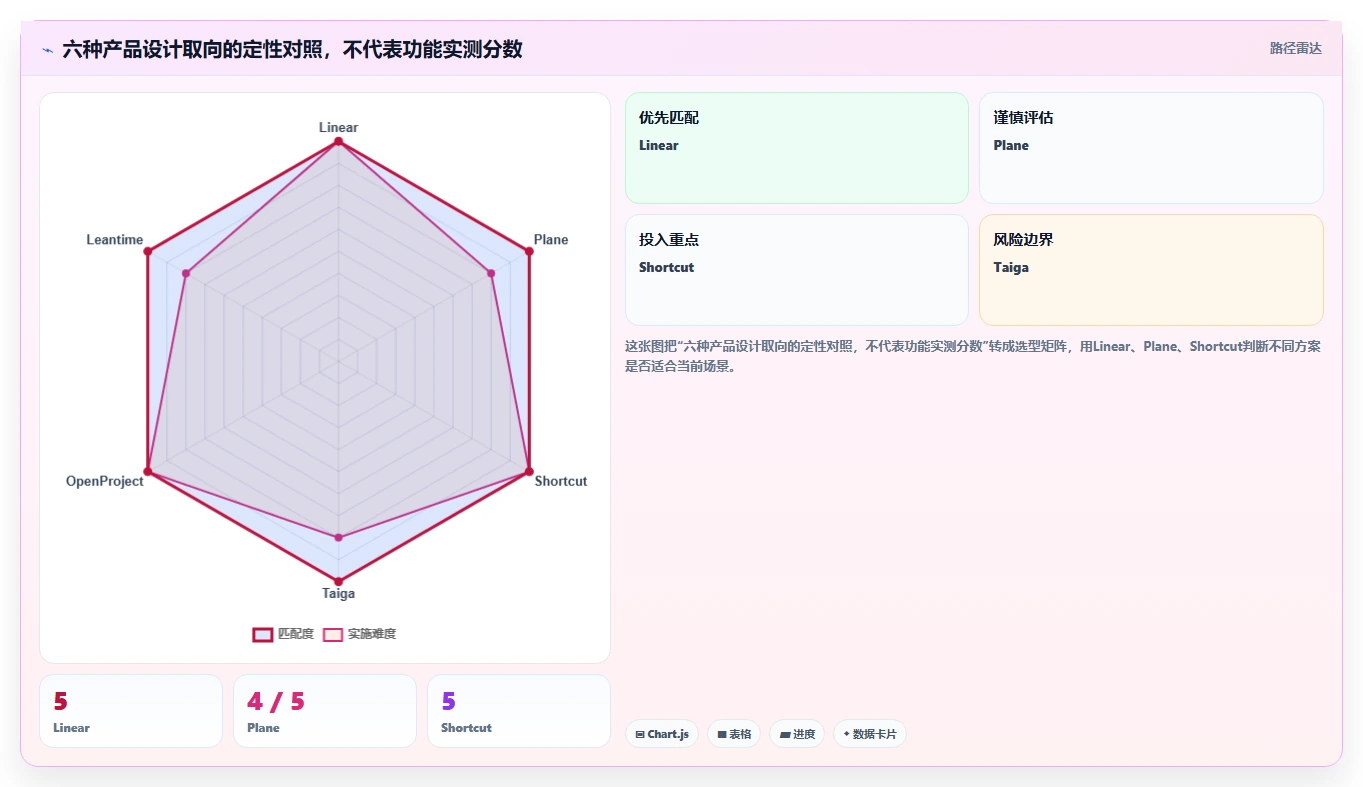The height and width of the screenshot is (787, 1363).
Task: Open the 优先匹配 Linear card
Action: click(797, 148)
